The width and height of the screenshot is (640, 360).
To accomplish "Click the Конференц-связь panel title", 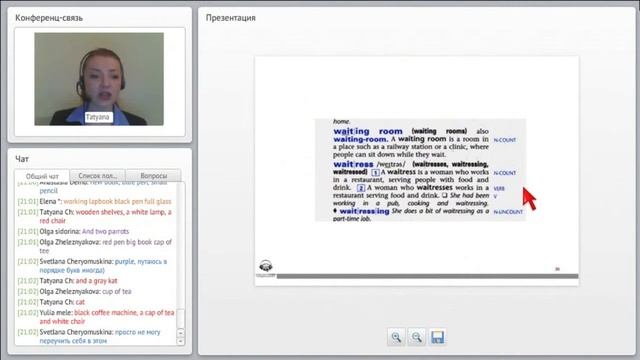I will click(x=49, y=18).
